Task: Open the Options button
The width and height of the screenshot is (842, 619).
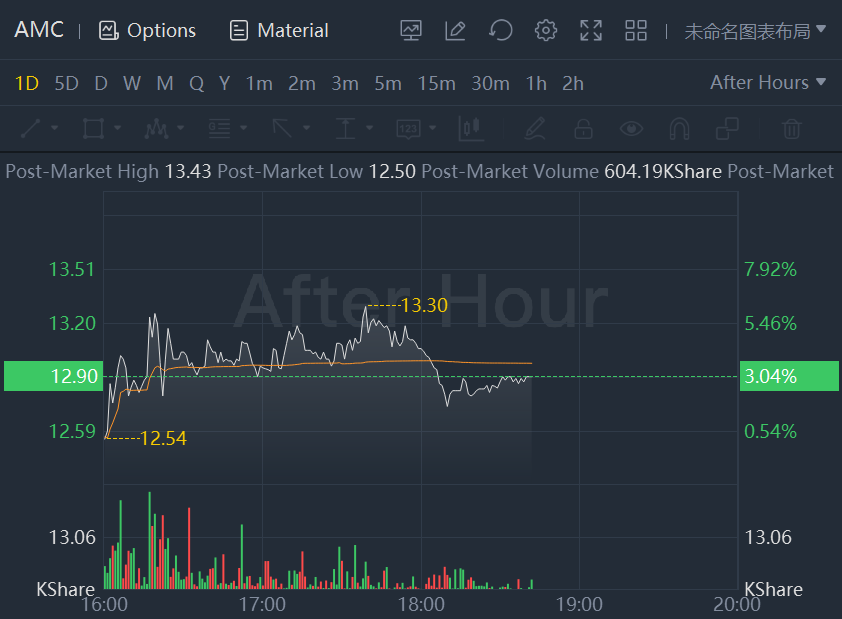Action: coord(147,30)
